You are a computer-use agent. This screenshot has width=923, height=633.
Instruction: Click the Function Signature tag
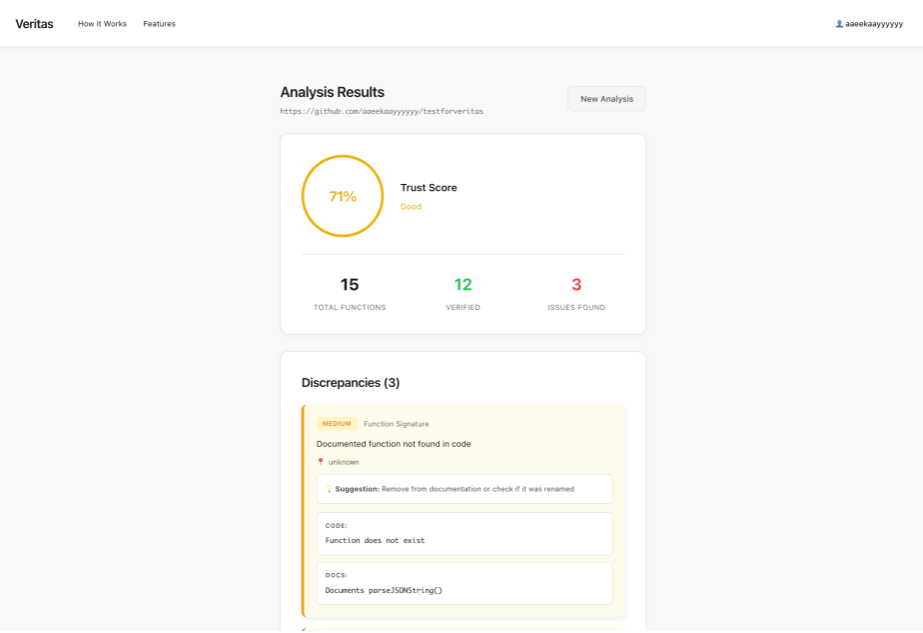click(396, 424)
